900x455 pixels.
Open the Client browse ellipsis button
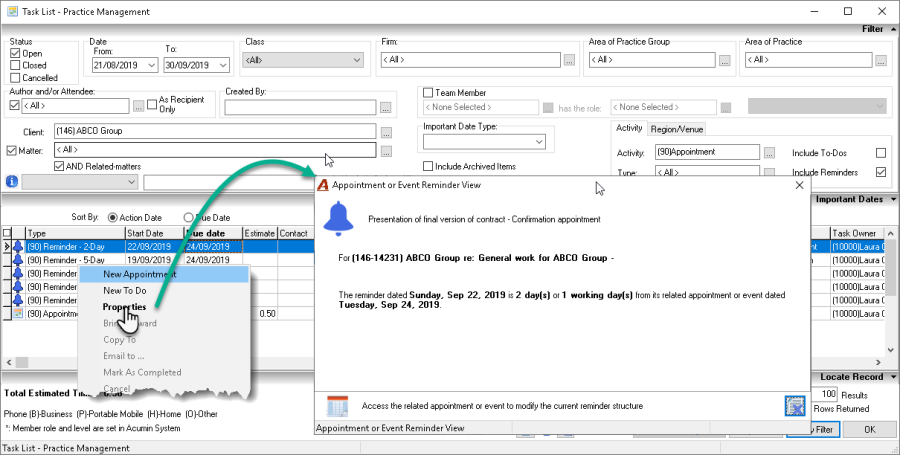[x=386, y=132]
